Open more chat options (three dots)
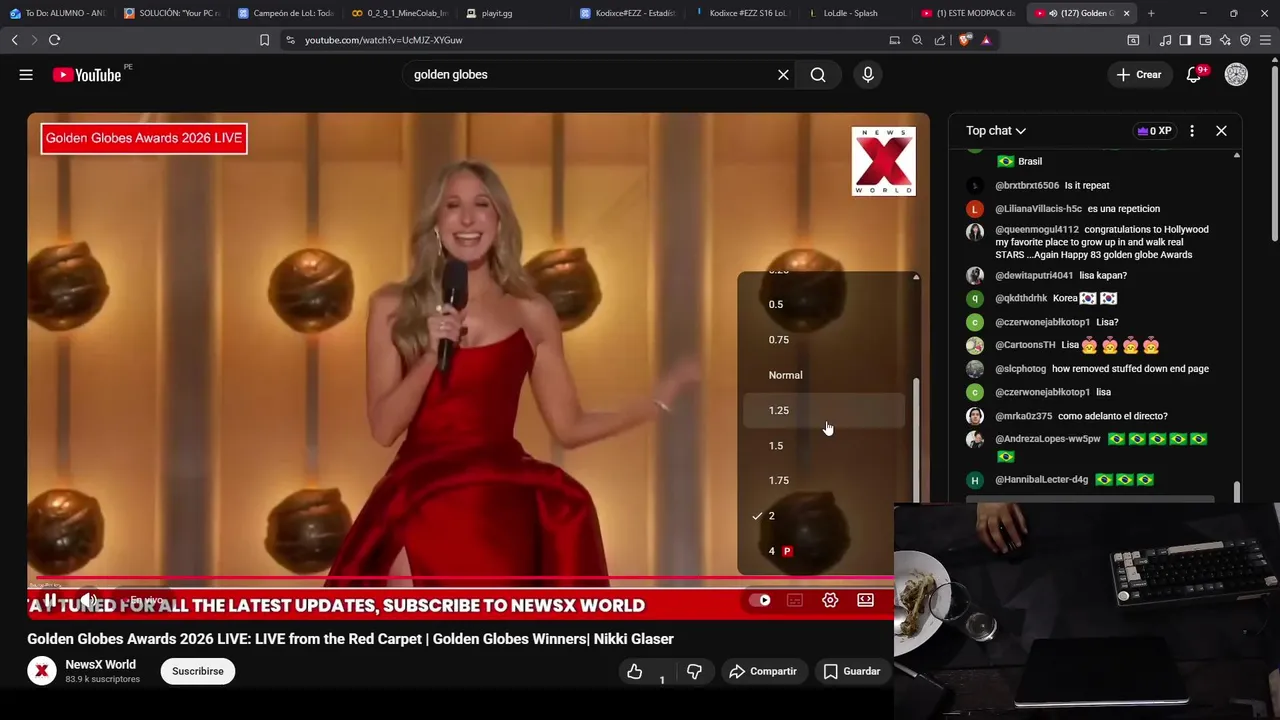The height and width of the screenshot is (720, 1280). click(1192, 131)
